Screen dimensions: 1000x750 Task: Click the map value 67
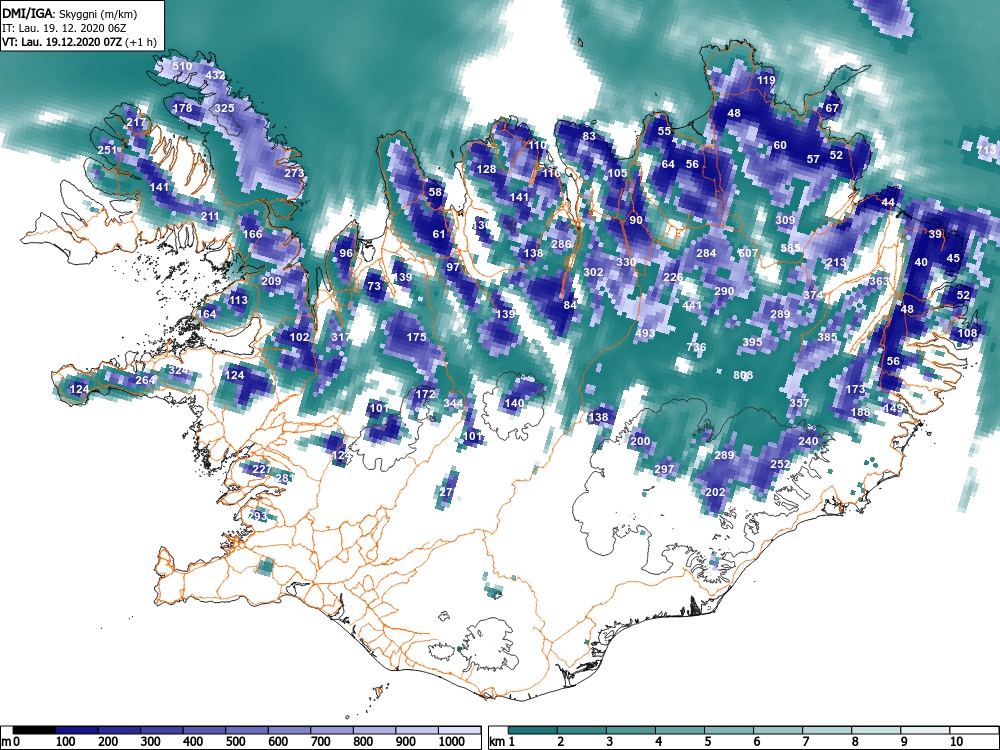pos(832,108)
